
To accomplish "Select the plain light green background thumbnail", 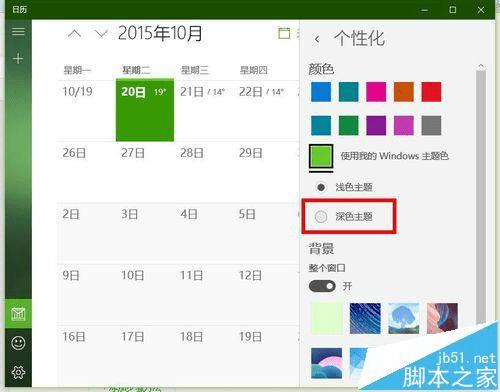I will (x=327, y=318).
